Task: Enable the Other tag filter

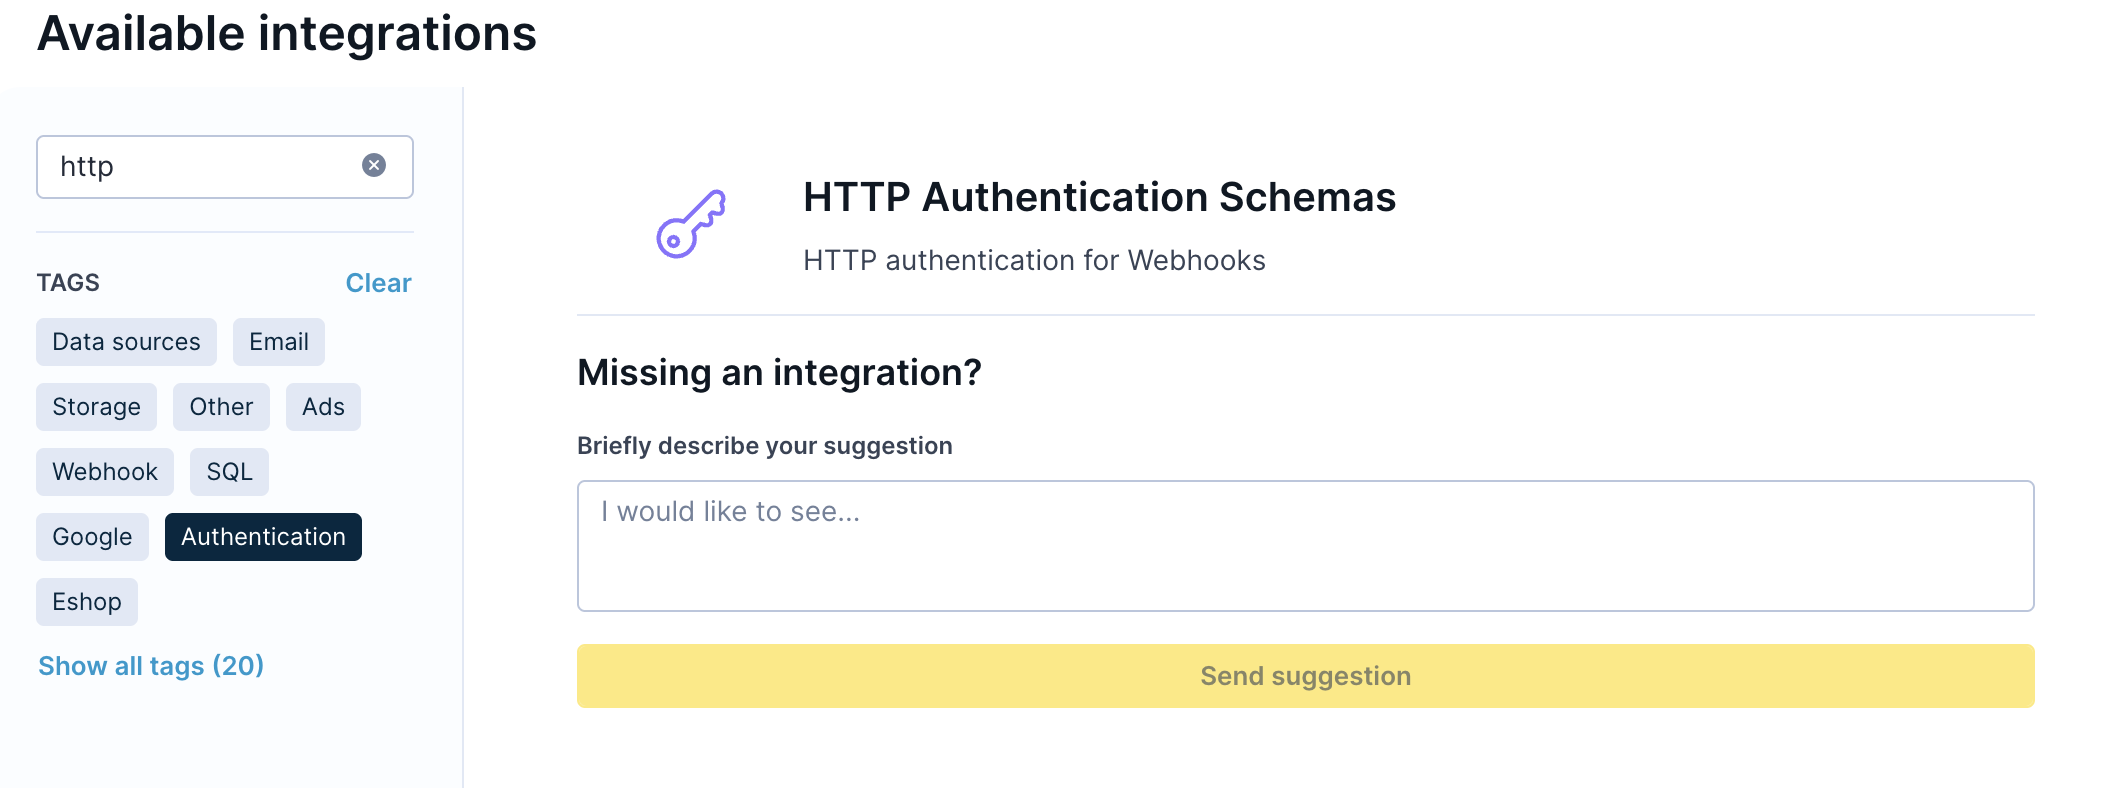Action: click(x=221, y=407)
